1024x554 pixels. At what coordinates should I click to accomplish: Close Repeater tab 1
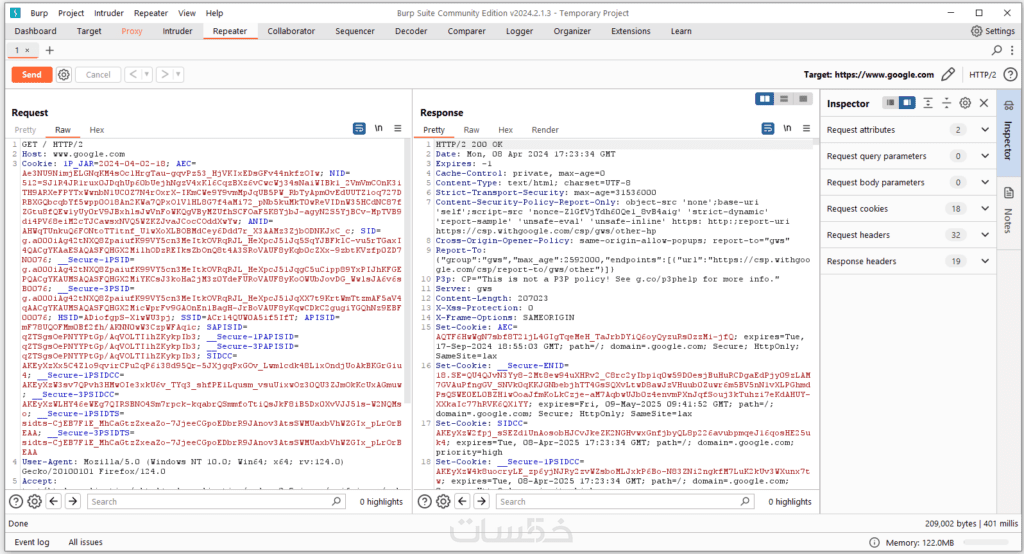[27, 50]
